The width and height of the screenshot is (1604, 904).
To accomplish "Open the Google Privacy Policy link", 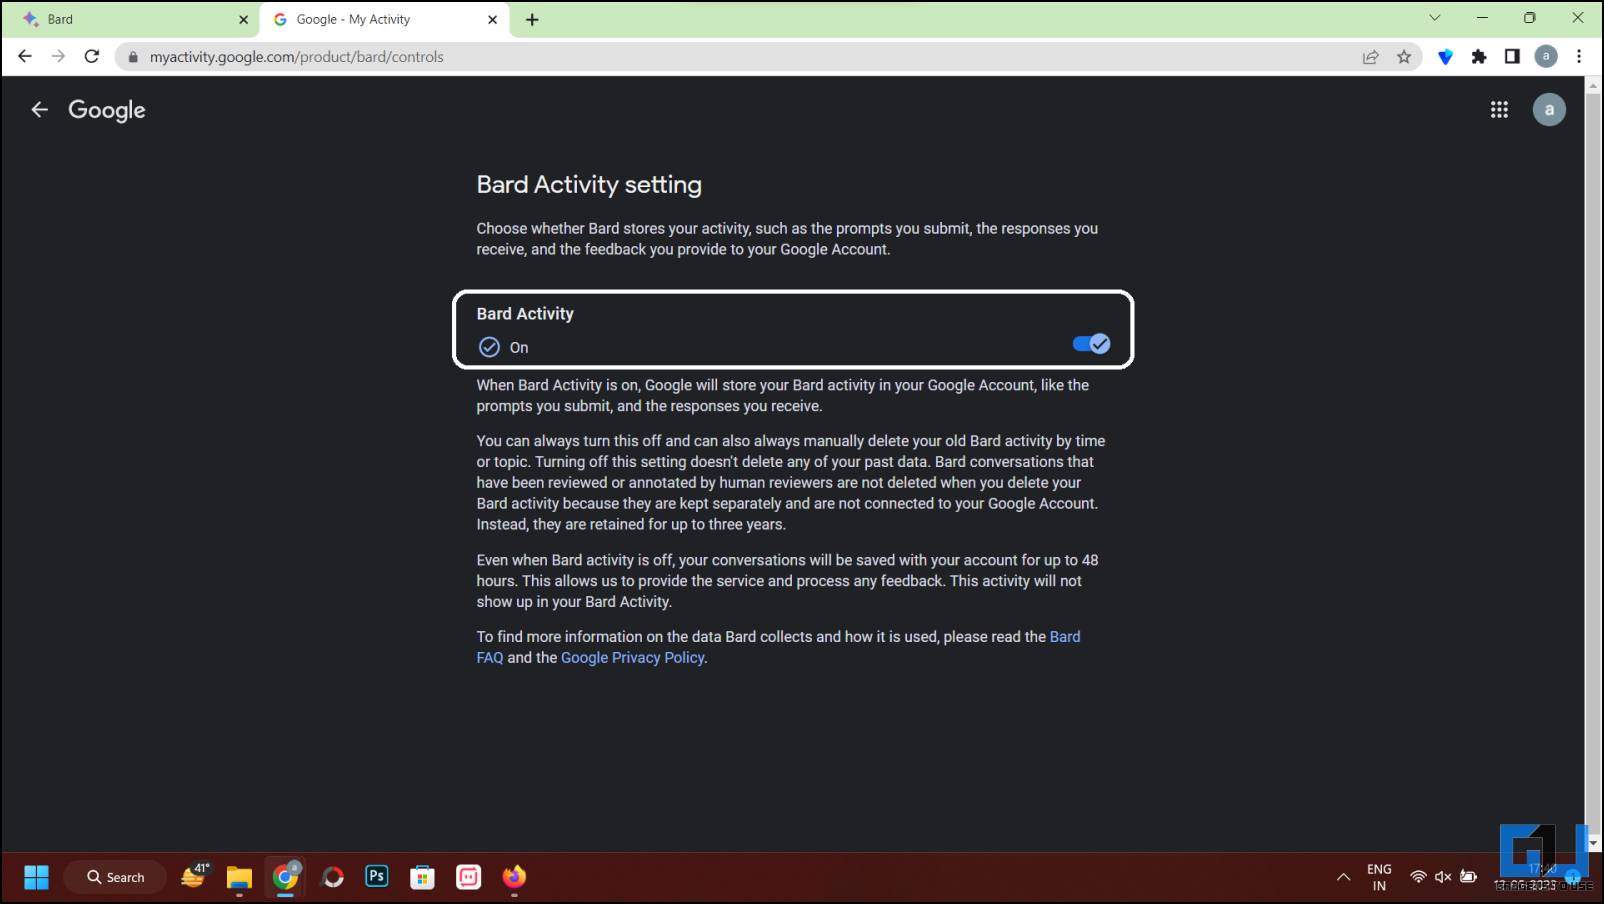I will pyautogui.click(x=632, y=658).
